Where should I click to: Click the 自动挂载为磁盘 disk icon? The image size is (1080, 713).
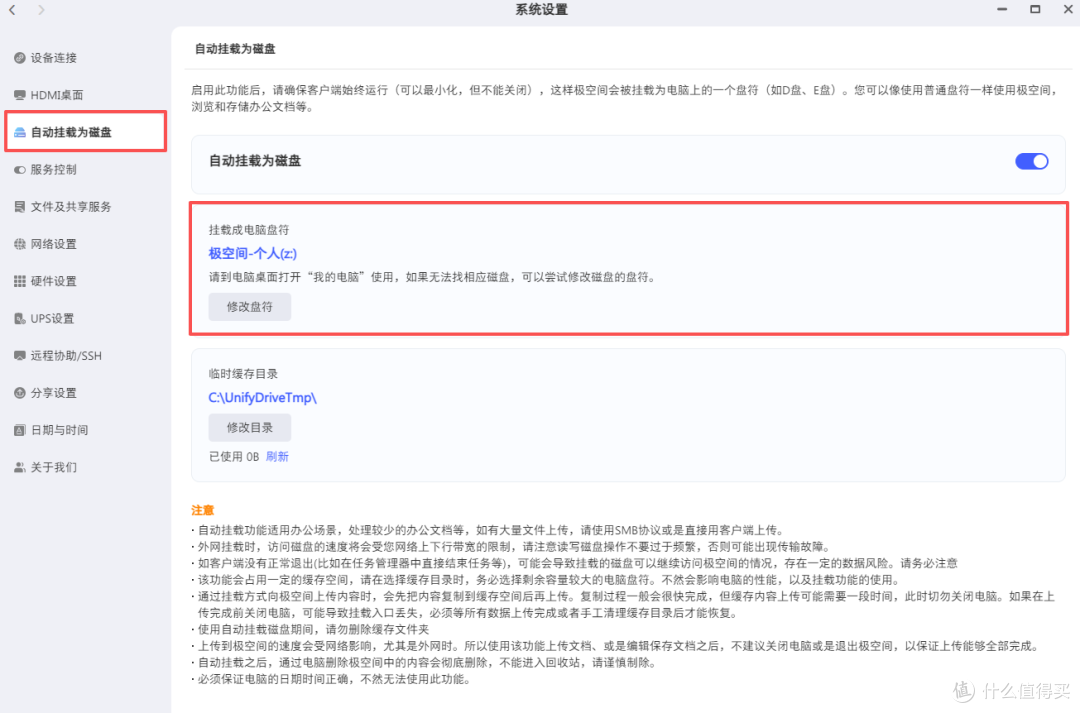pyautogui.click(x=18, y=131)
